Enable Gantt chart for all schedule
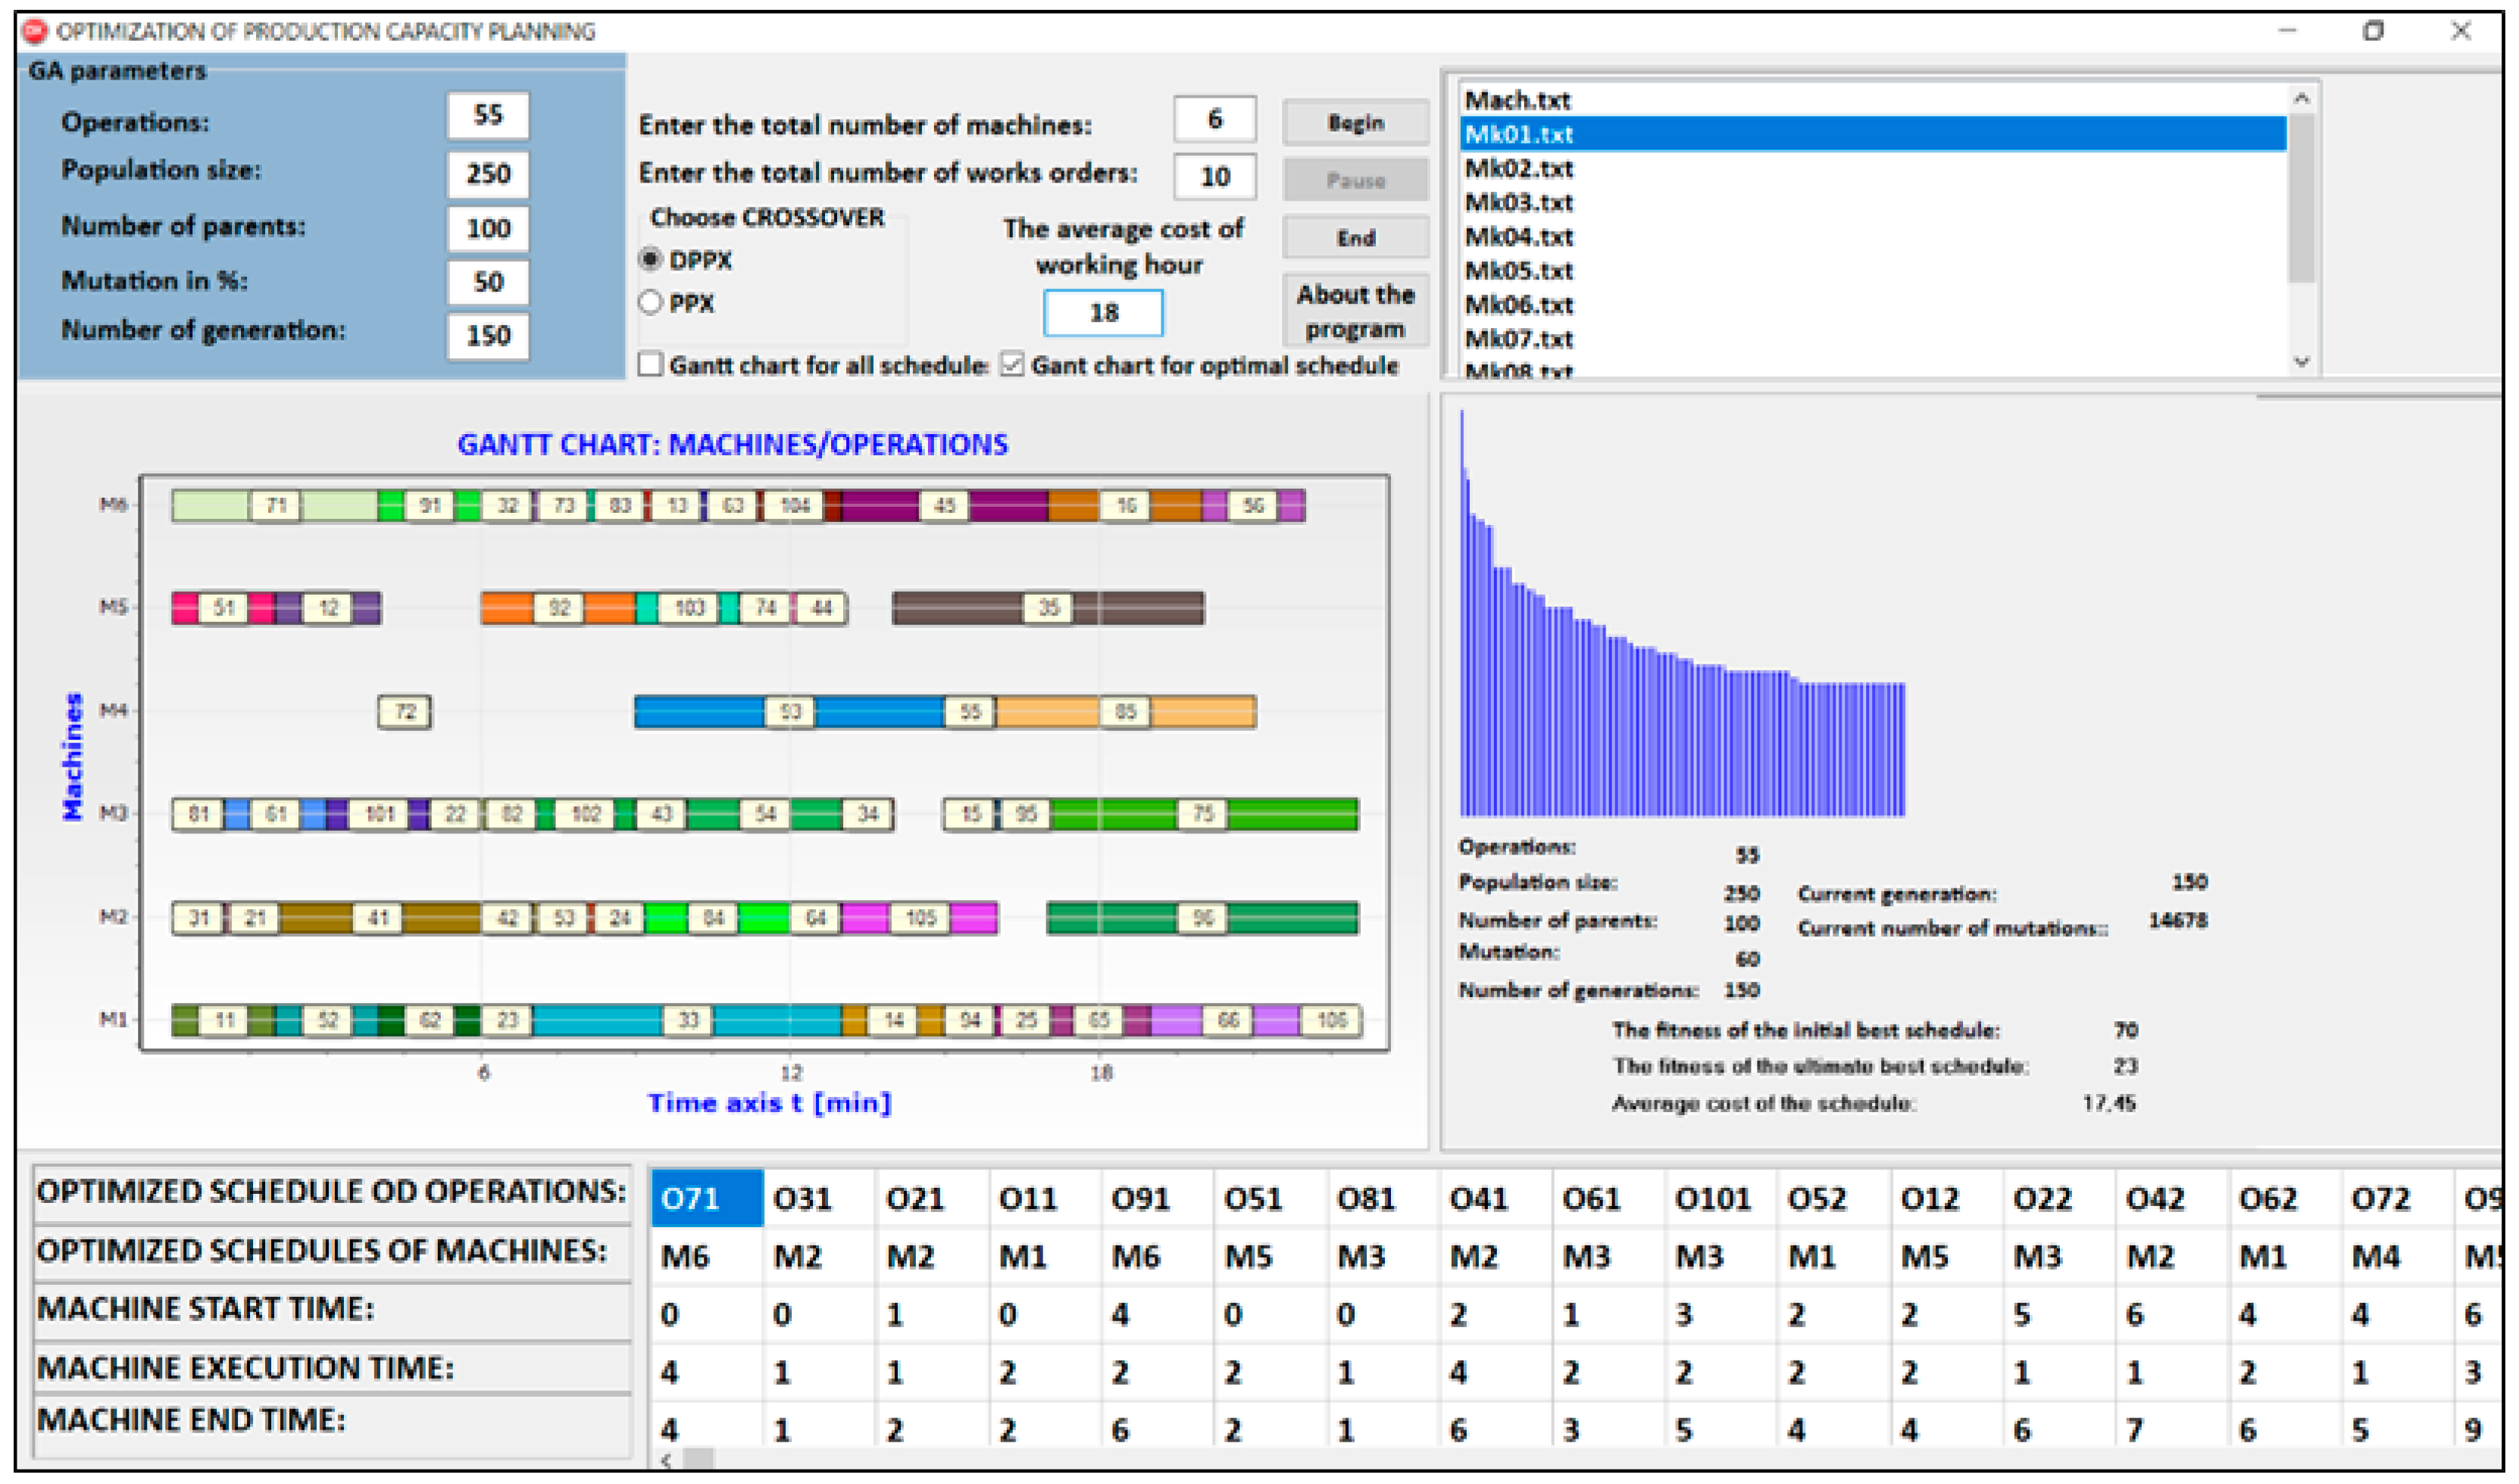Screen dimensions: 2519x1484 click(651, 365)
